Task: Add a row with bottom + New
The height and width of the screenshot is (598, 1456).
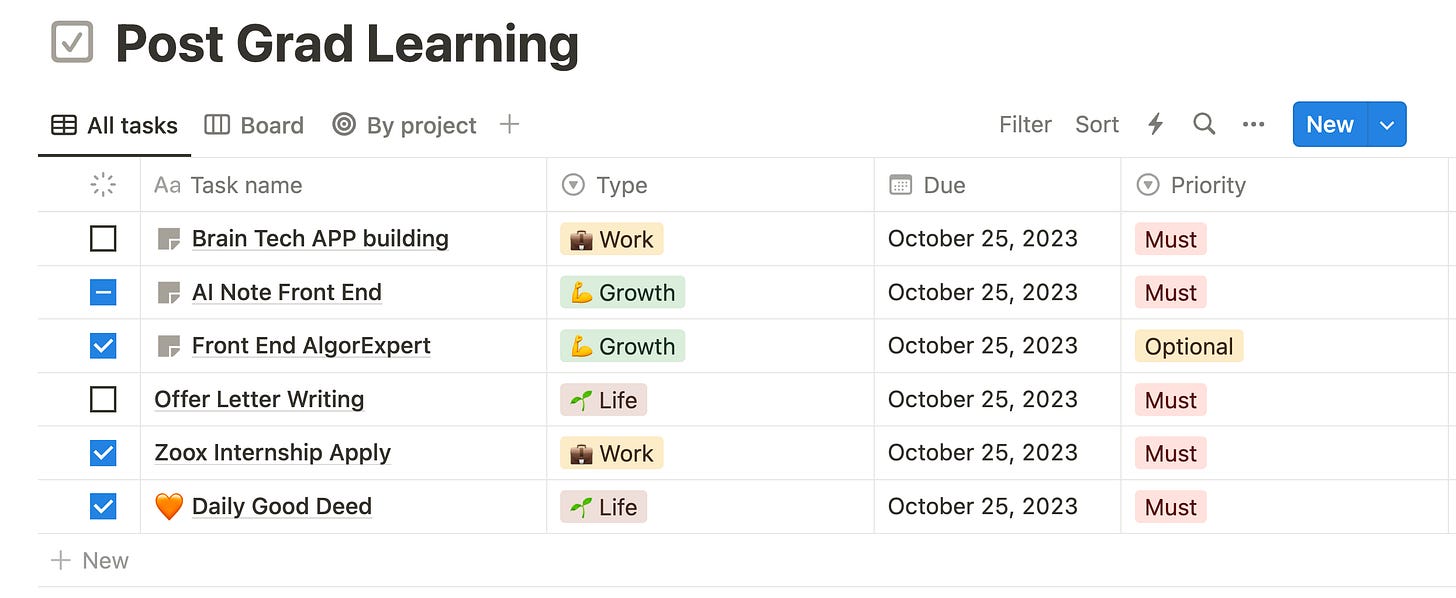Action: click(90, 560)
